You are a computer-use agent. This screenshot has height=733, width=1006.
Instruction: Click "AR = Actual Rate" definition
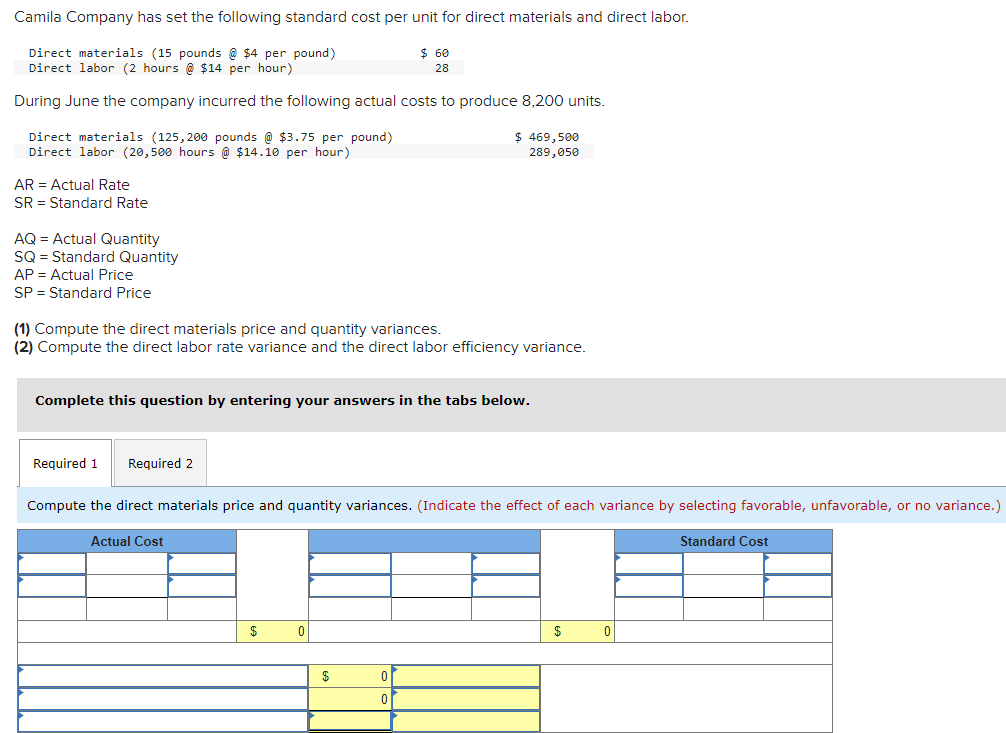pos(72,185)
